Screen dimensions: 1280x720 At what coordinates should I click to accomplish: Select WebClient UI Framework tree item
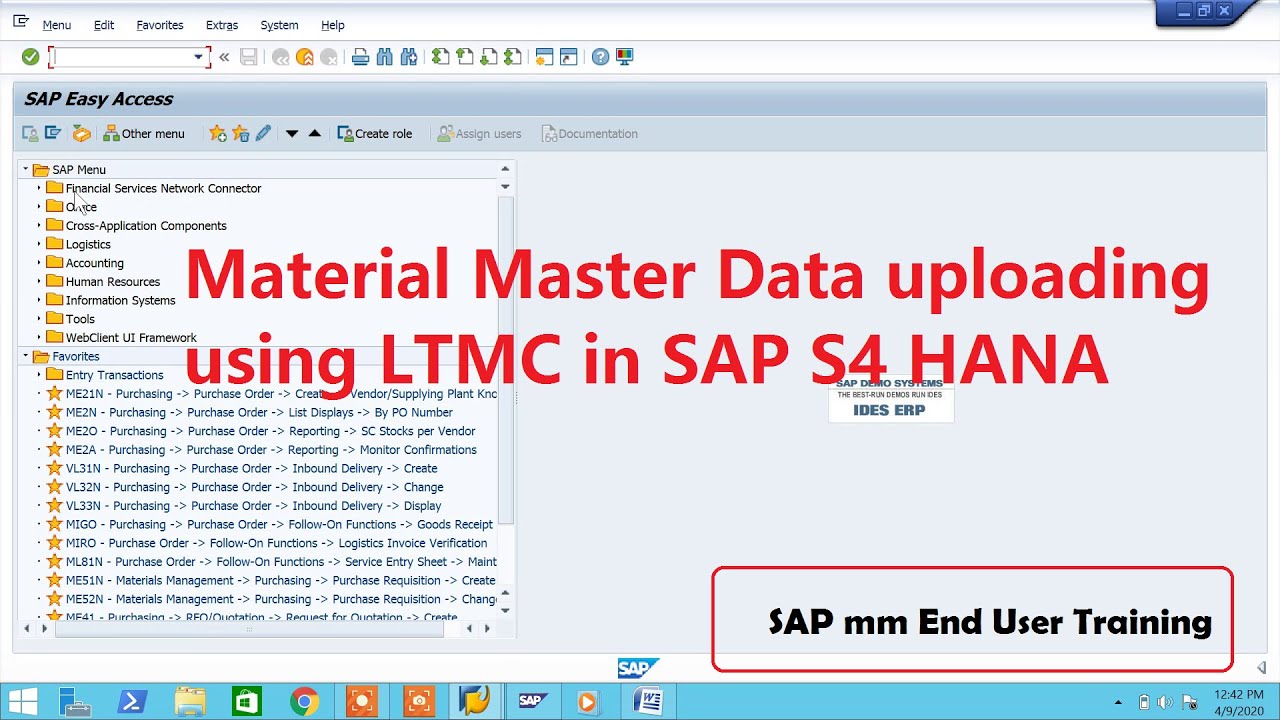pos(131,338)
